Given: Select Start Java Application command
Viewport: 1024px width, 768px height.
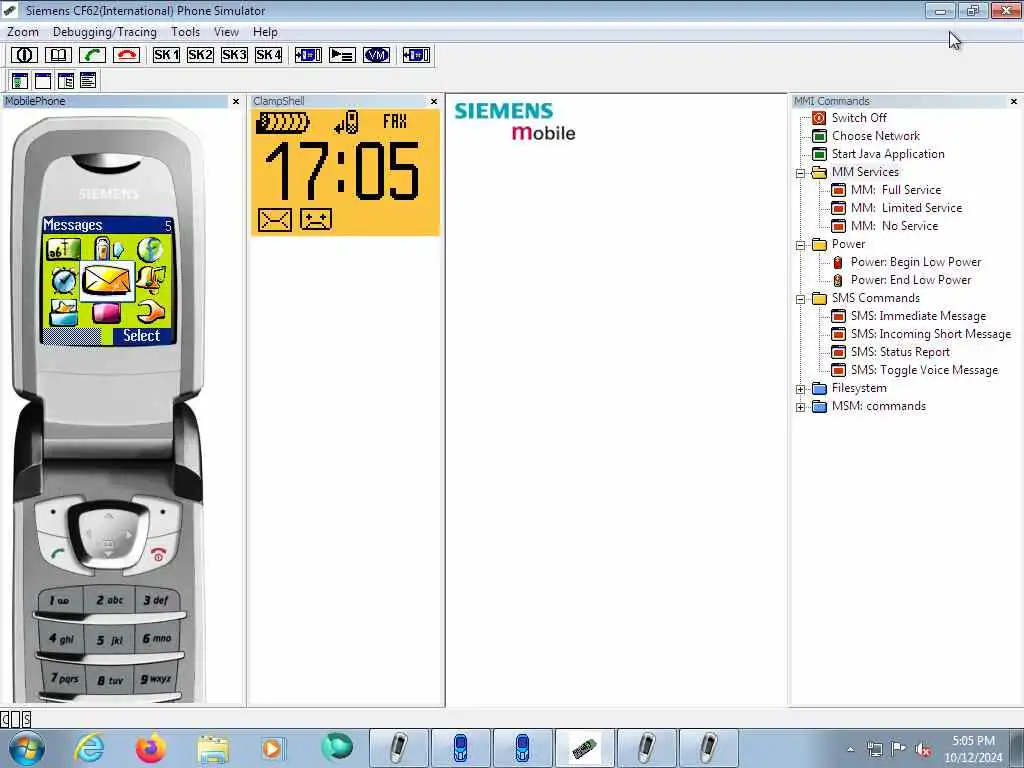Looking at the screenshot, I should 888,154.
